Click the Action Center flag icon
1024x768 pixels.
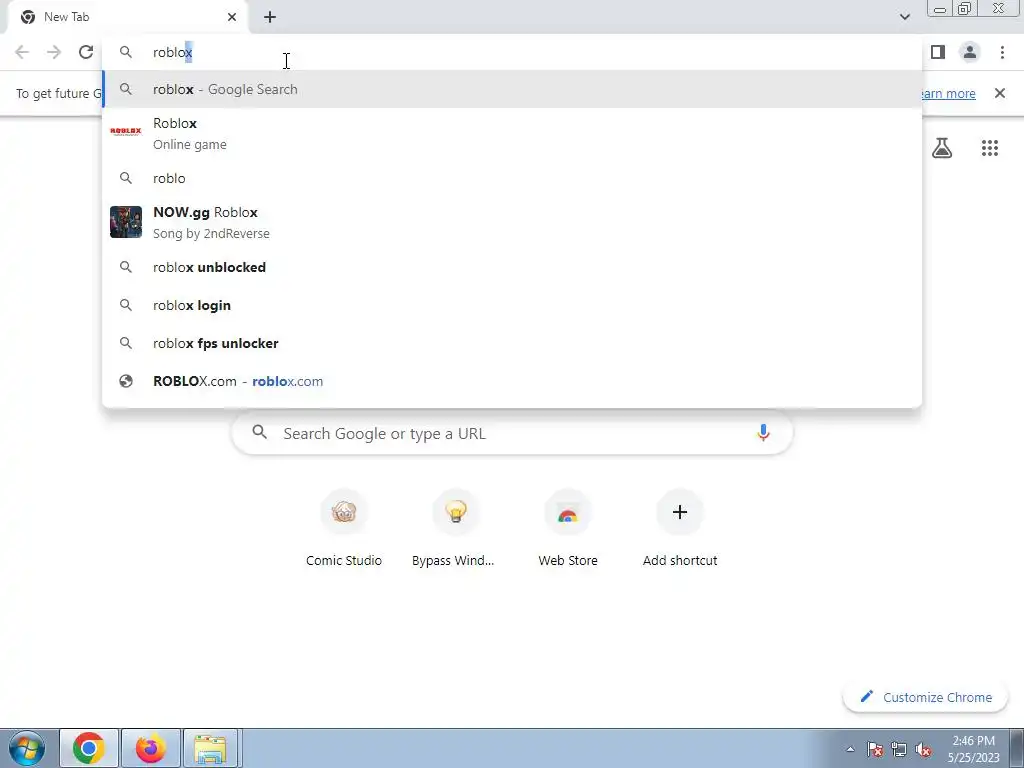(x=875, y=749)
